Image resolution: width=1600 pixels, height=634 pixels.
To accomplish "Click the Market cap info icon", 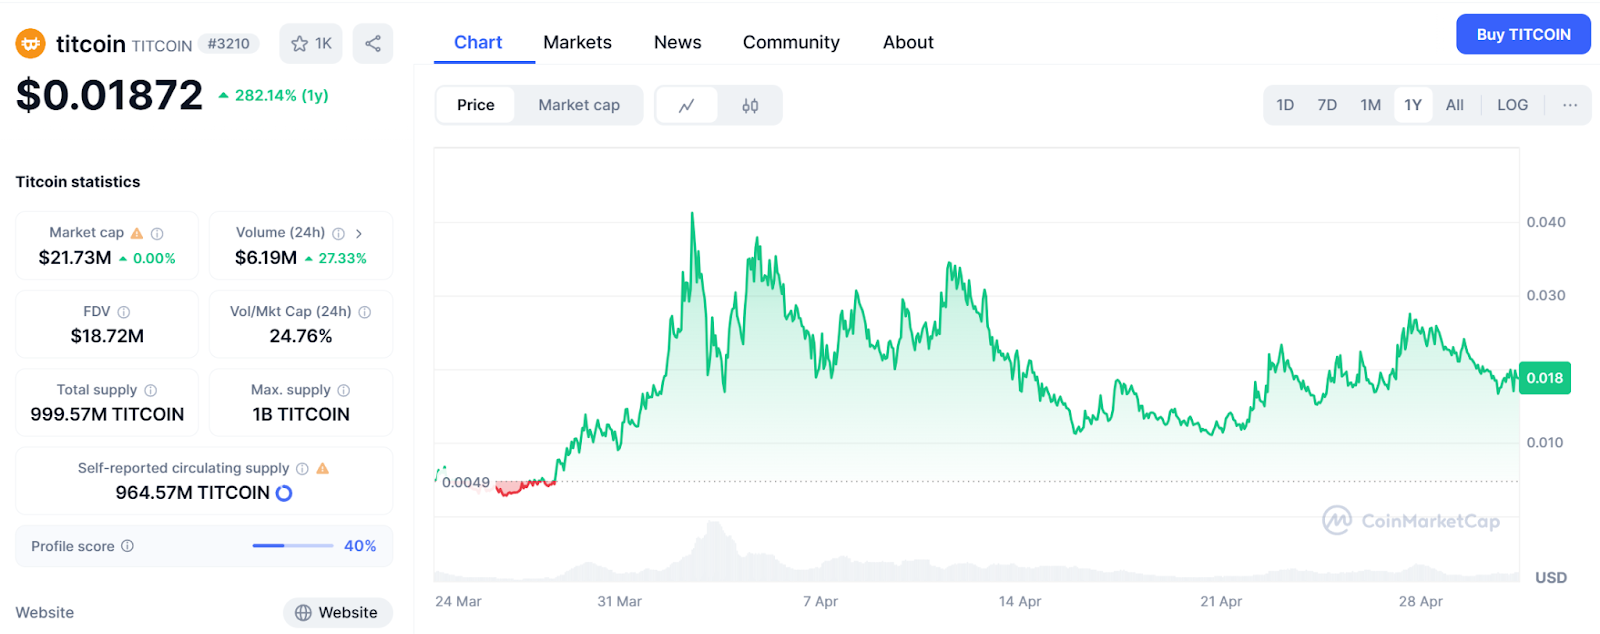I will click(157, 233).
